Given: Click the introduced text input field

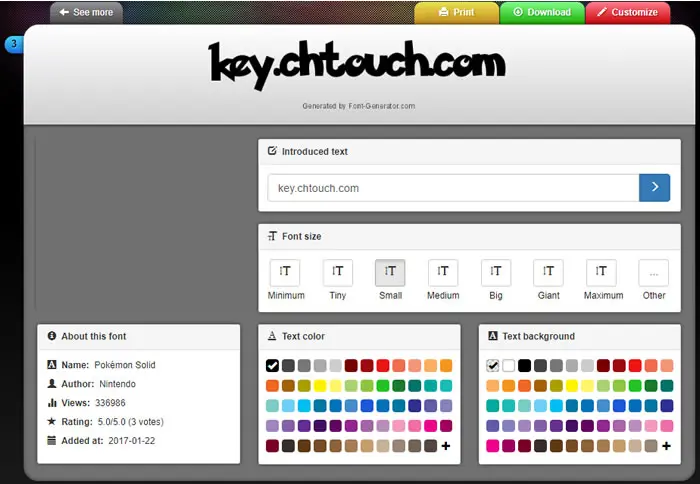Looking at the screenshot, I should tap(453, 188).
